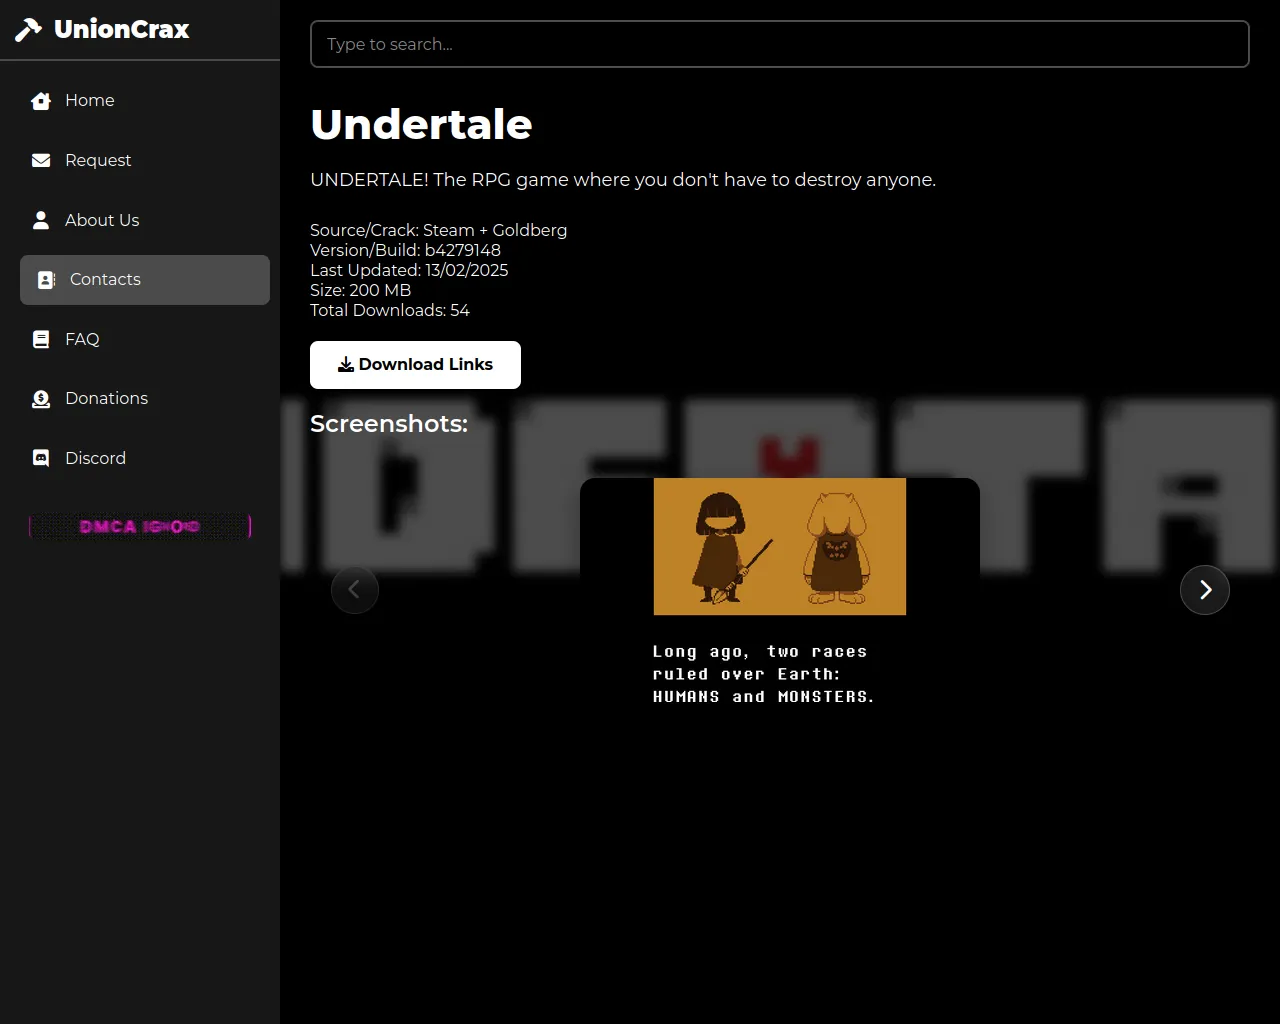Navigate to the About Us text
The image size is (1280, 1024).
point(102,220)
